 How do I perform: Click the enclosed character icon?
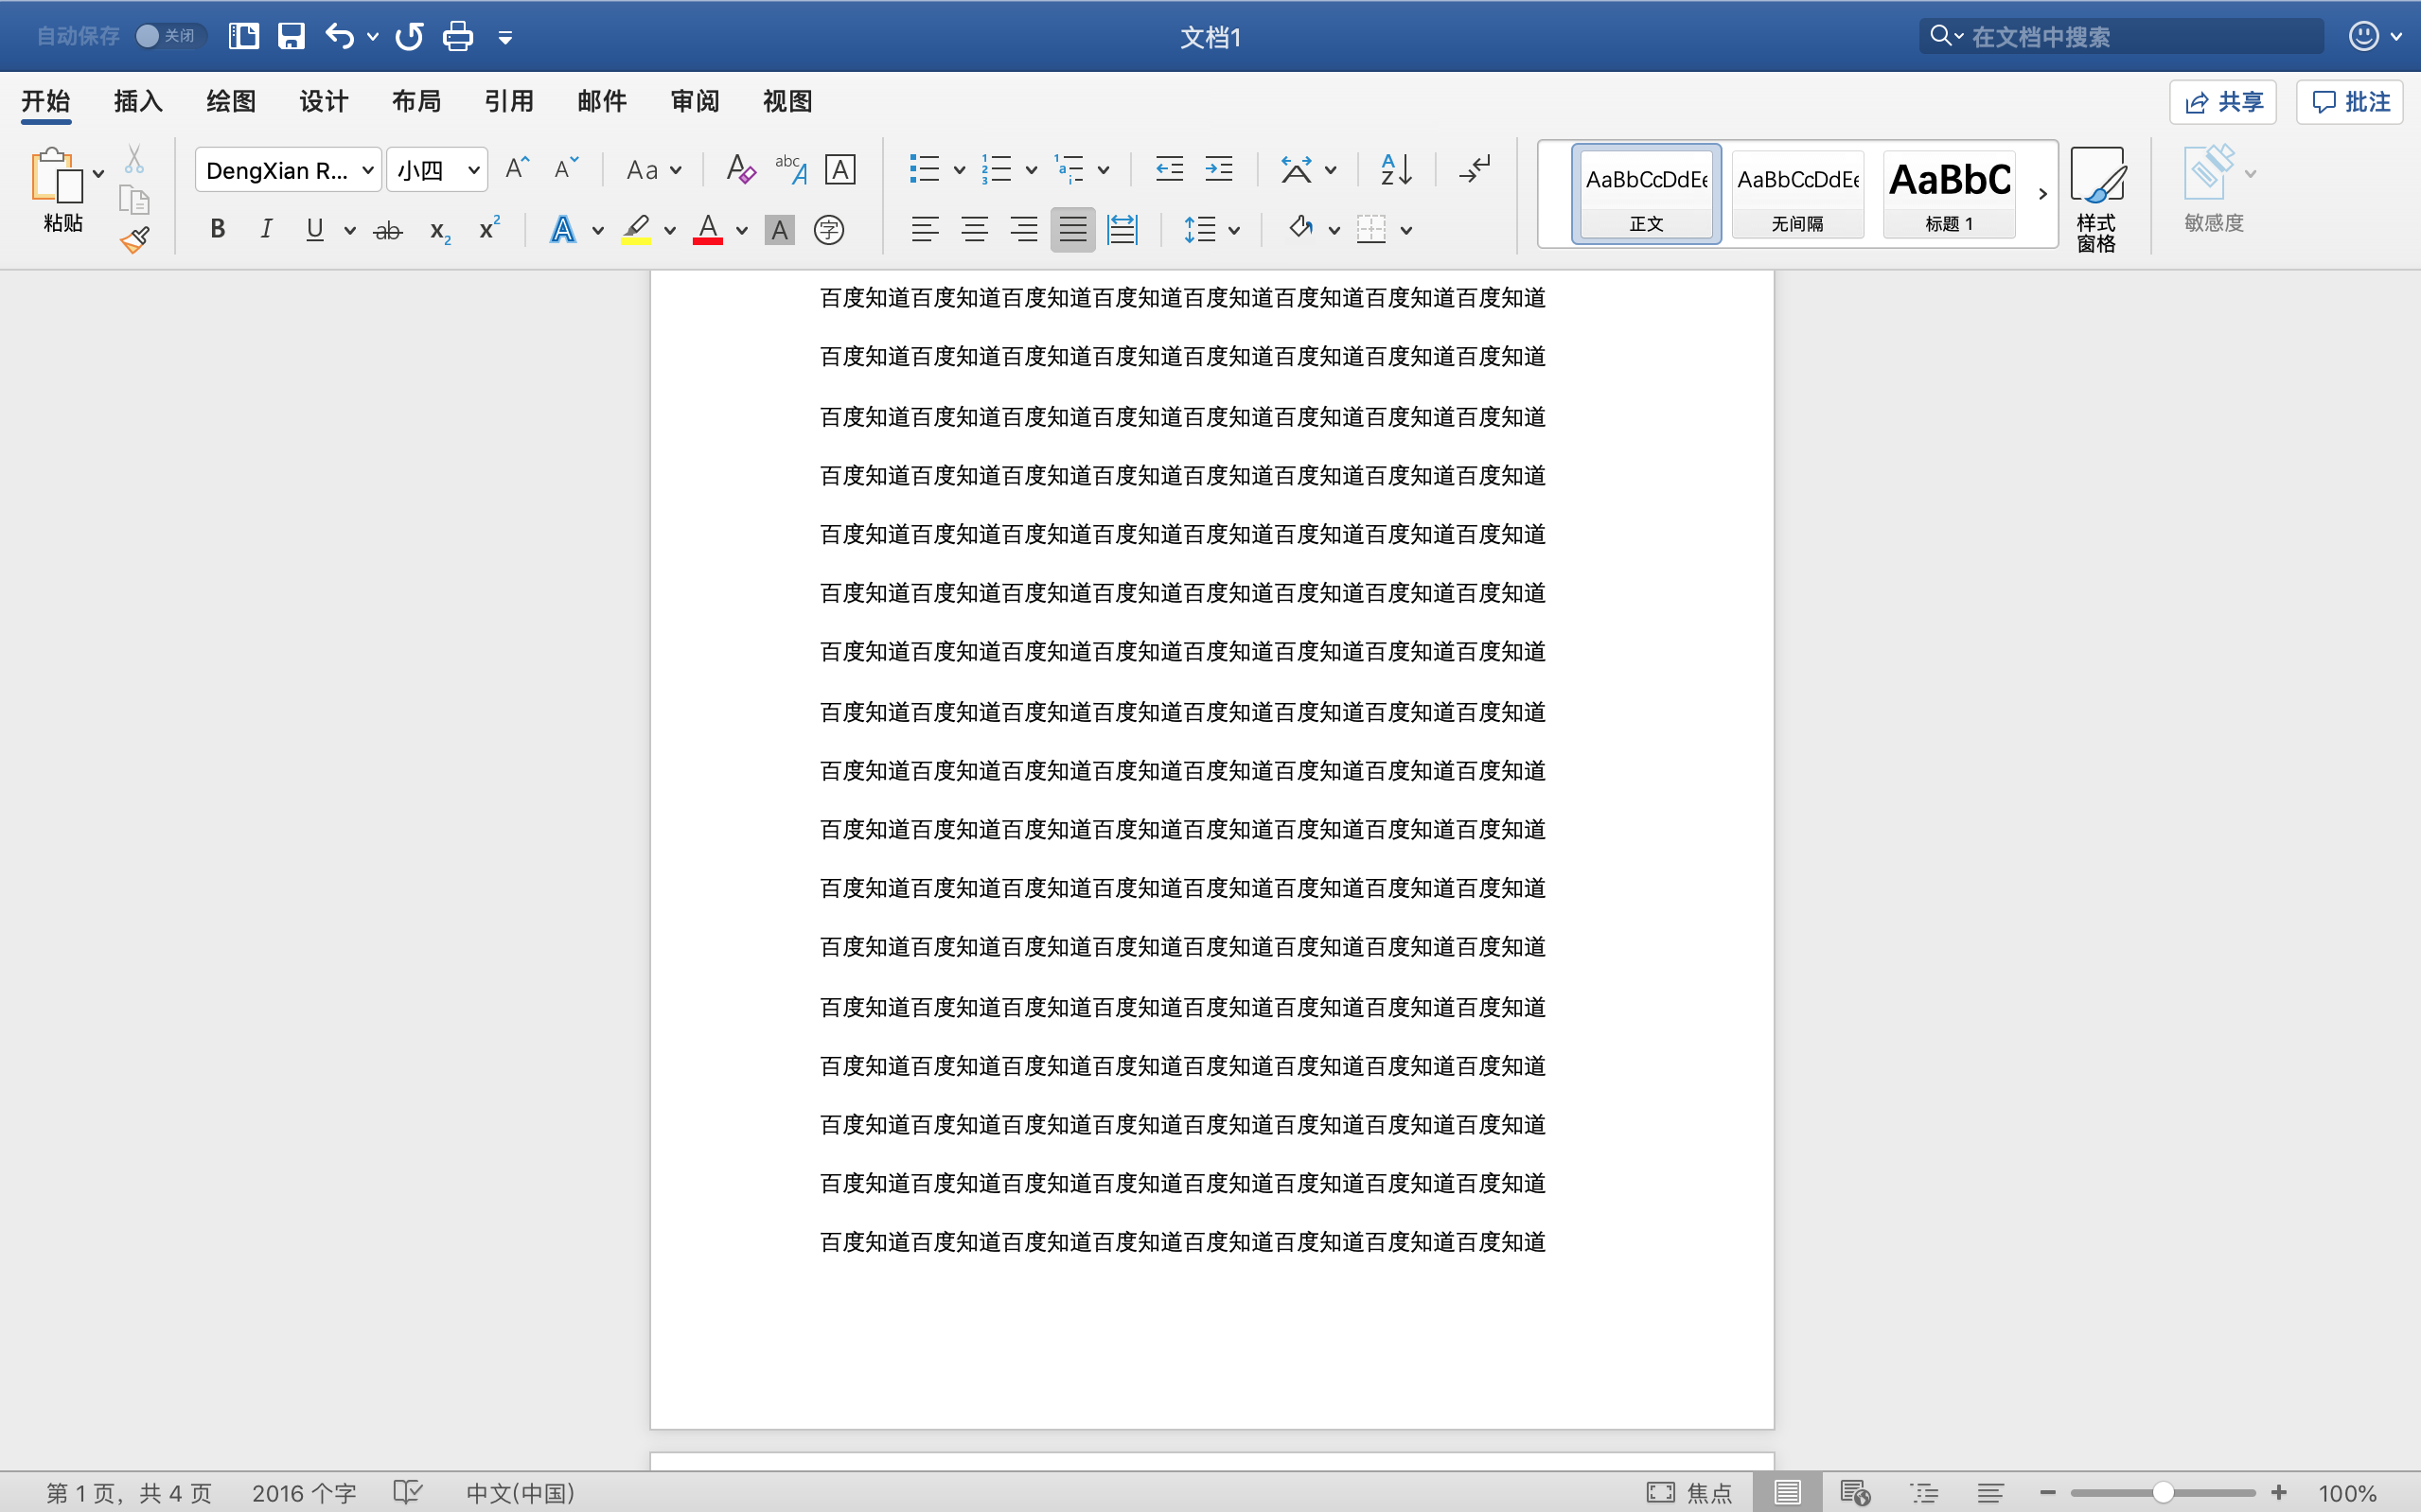(828, 230)
